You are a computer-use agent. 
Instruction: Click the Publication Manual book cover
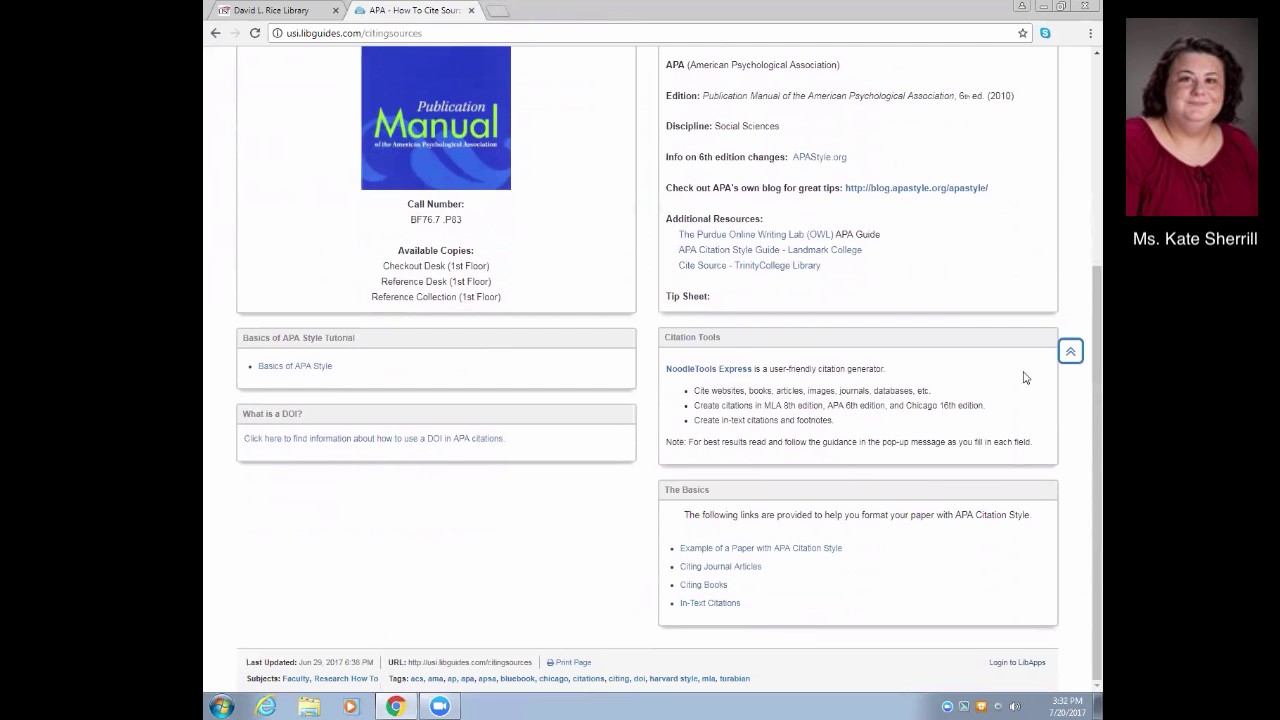pos(436,118)
